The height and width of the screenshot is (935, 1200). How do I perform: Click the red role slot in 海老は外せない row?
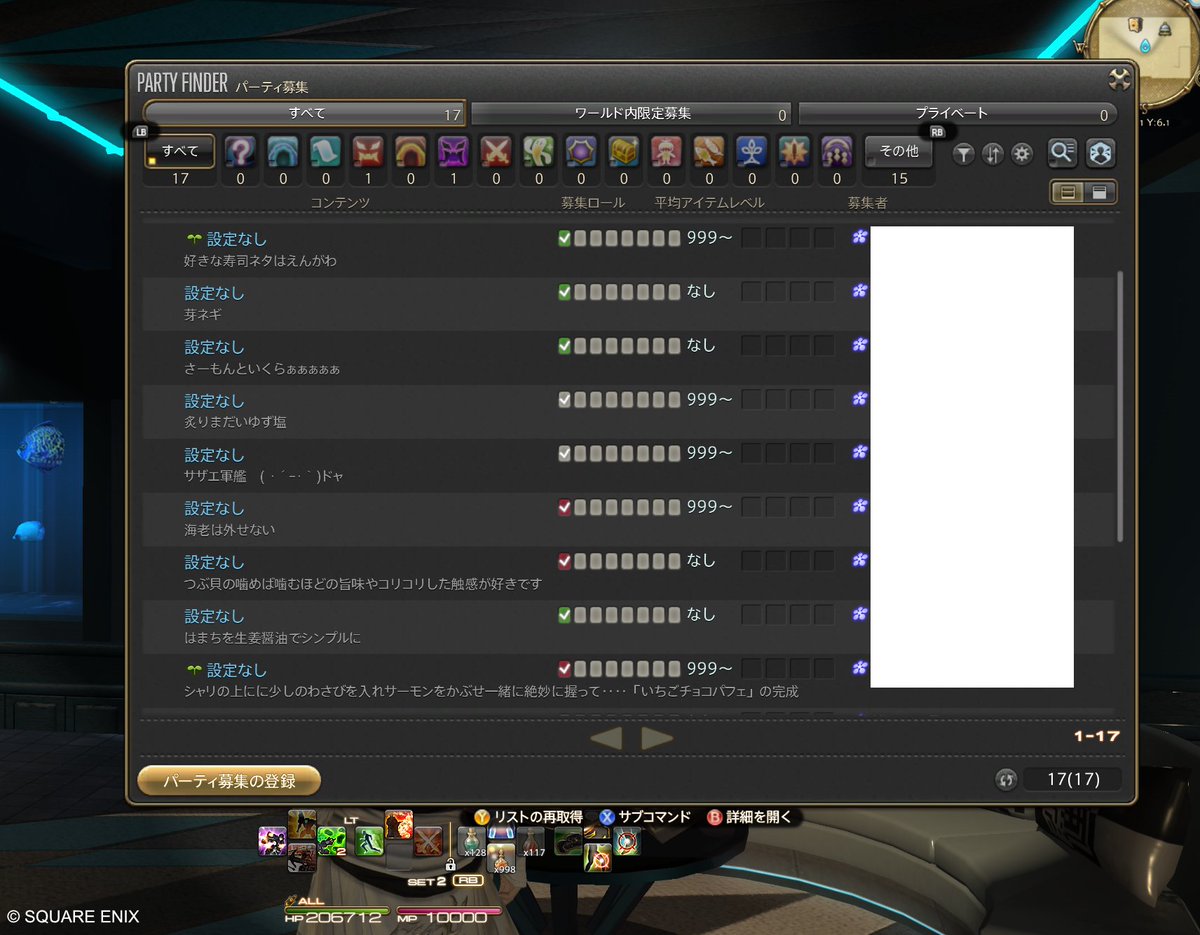point(564,507)
